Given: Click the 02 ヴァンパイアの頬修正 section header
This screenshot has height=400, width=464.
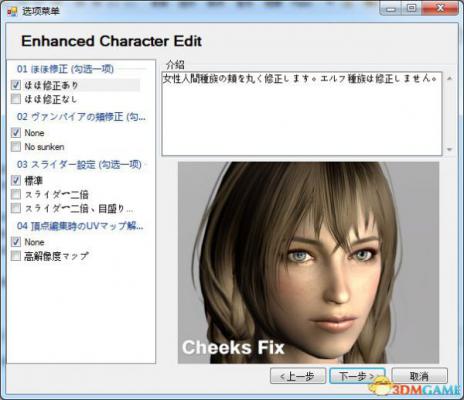Looking at the screenshot, I should pos(81,117).
